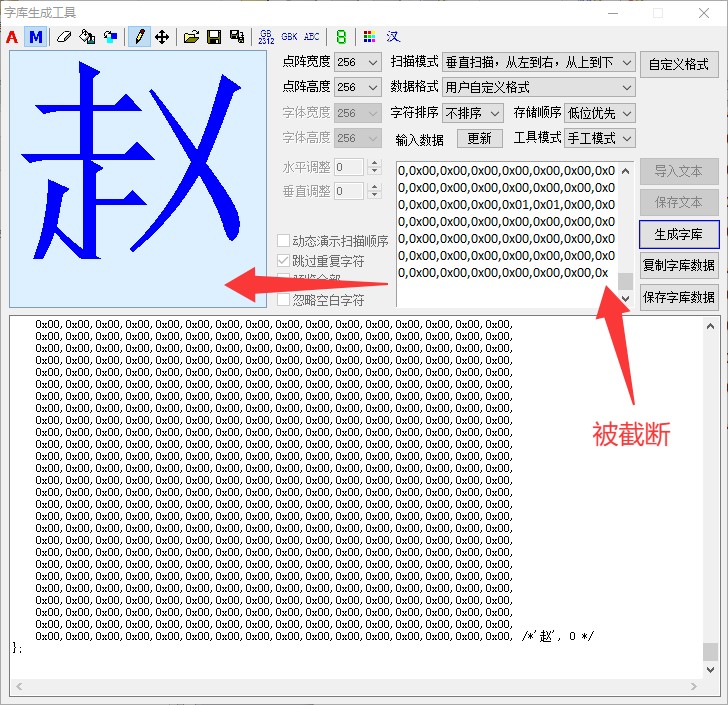The width and height of the screenshot is (728, 705).
Task: Click the 垂直调整 value field
Action: click(349, 191)
